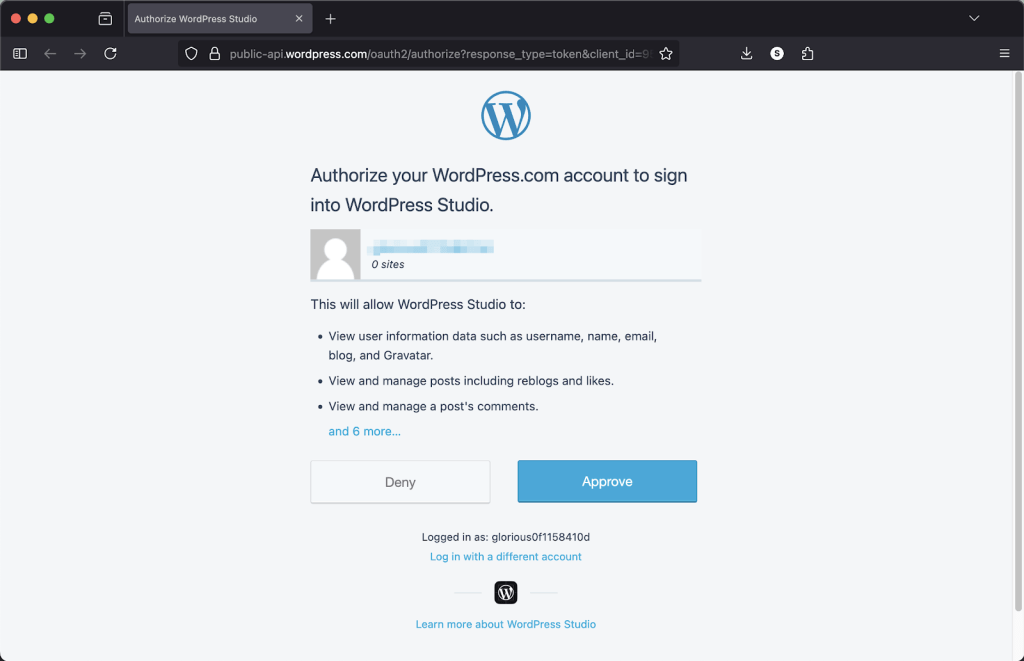Open the hamburger application menu
Viewport: 1024px width, 661px height.
(x=1004, y=53)
